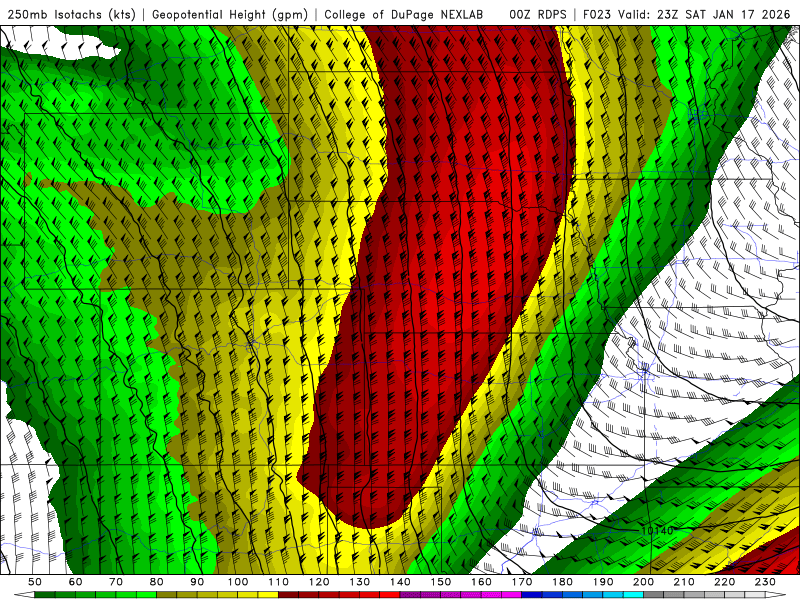800x600 pixels.
Task: Click the 'Valid: 23Z SAT JAN 17 2026' text
Action: click(704, 14)
